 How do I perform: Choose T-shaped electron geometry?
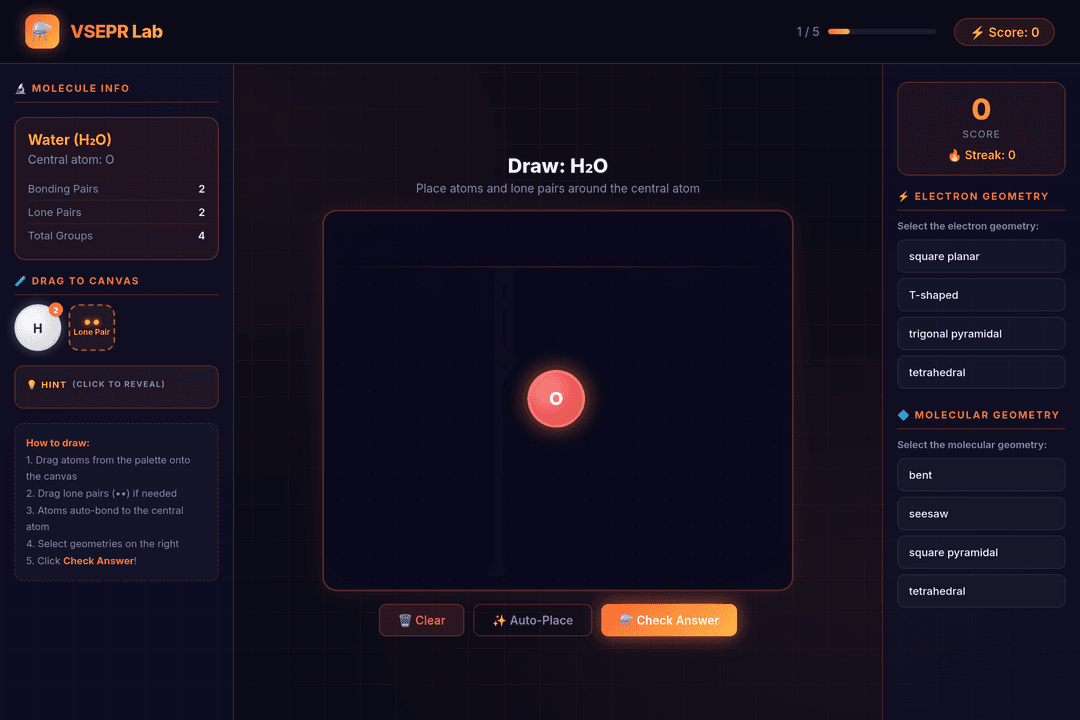[981, 295]
